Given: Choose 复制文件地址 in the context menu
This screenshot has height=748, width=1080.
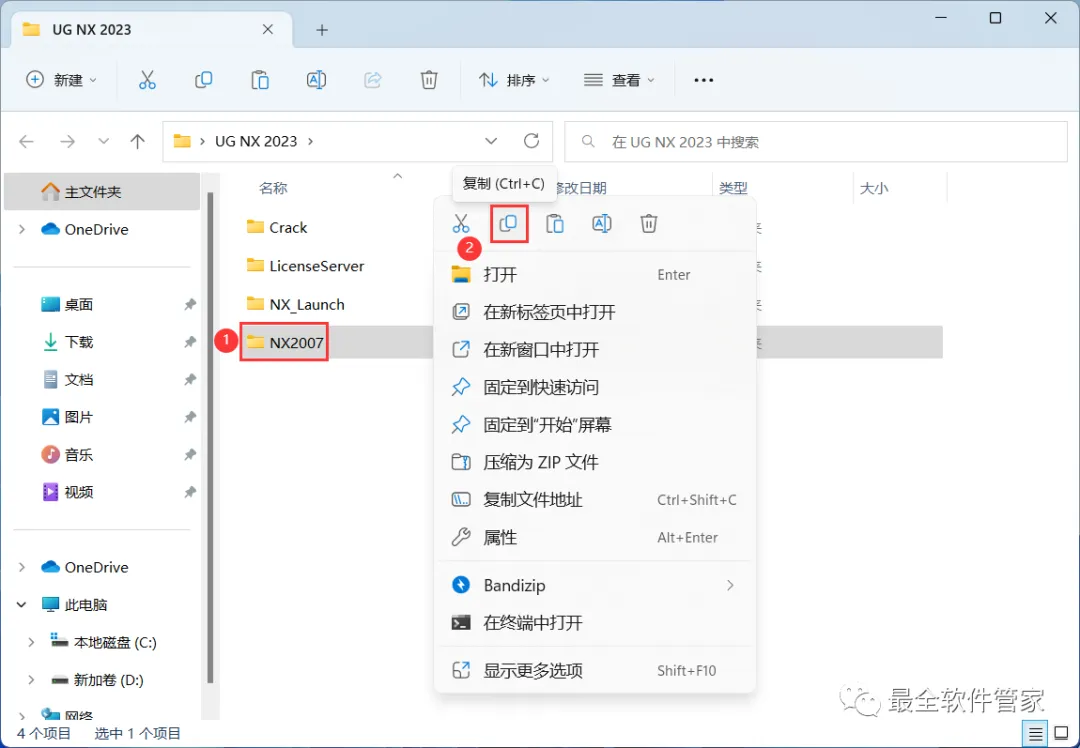Looking at the screenshot, I should 595,500.
